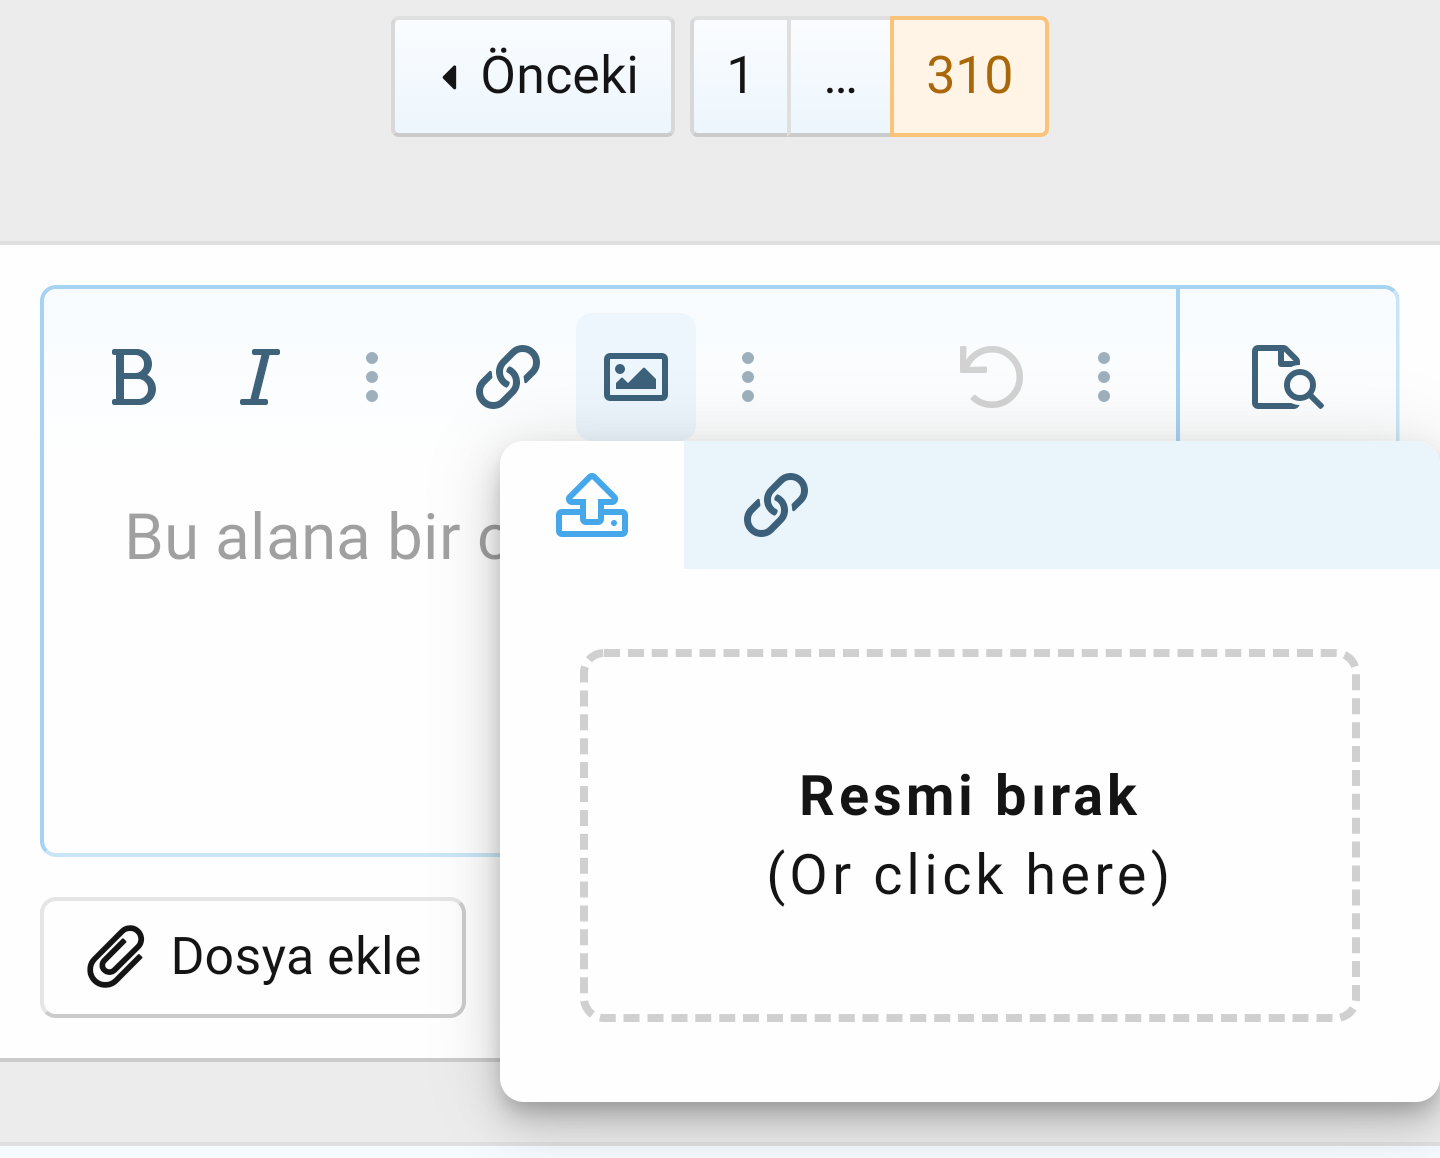
Task: Open the extra actions overflow menu
Action: coord(1103,377)
